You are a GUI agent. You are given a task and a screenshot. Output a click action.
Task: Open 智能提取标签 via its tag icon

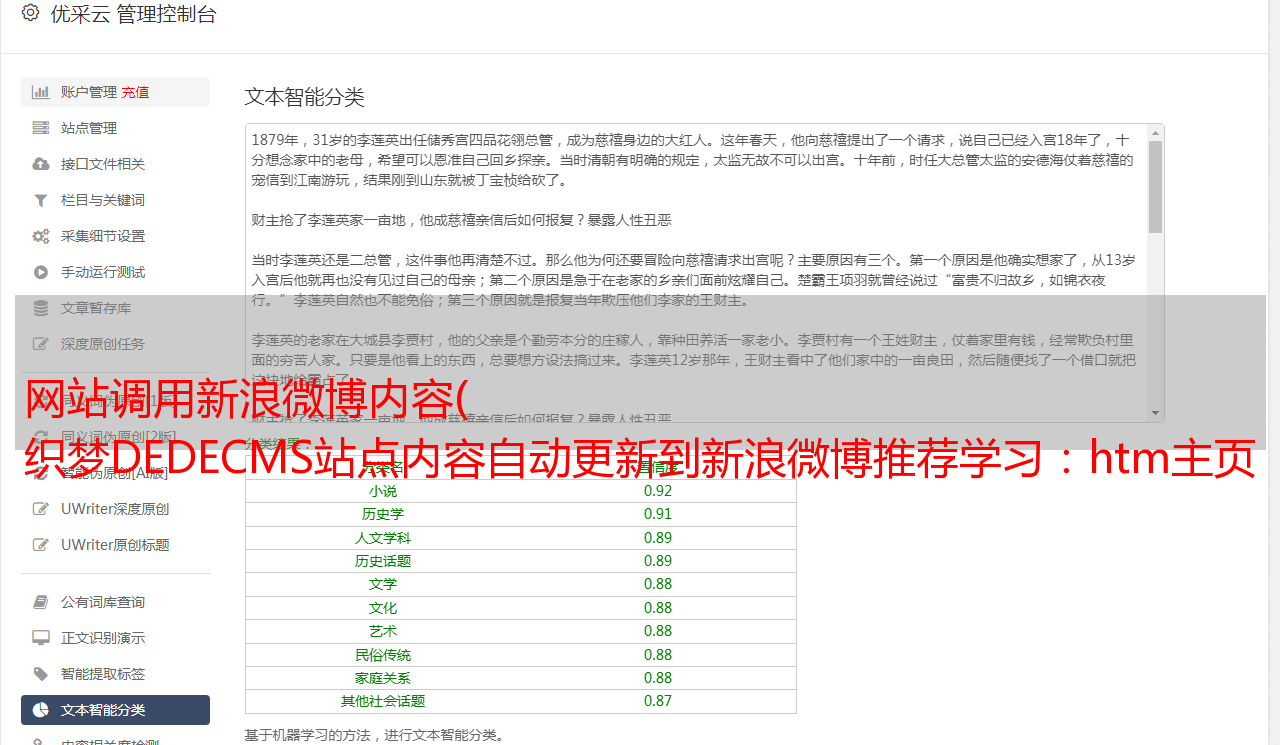(41, 674)
